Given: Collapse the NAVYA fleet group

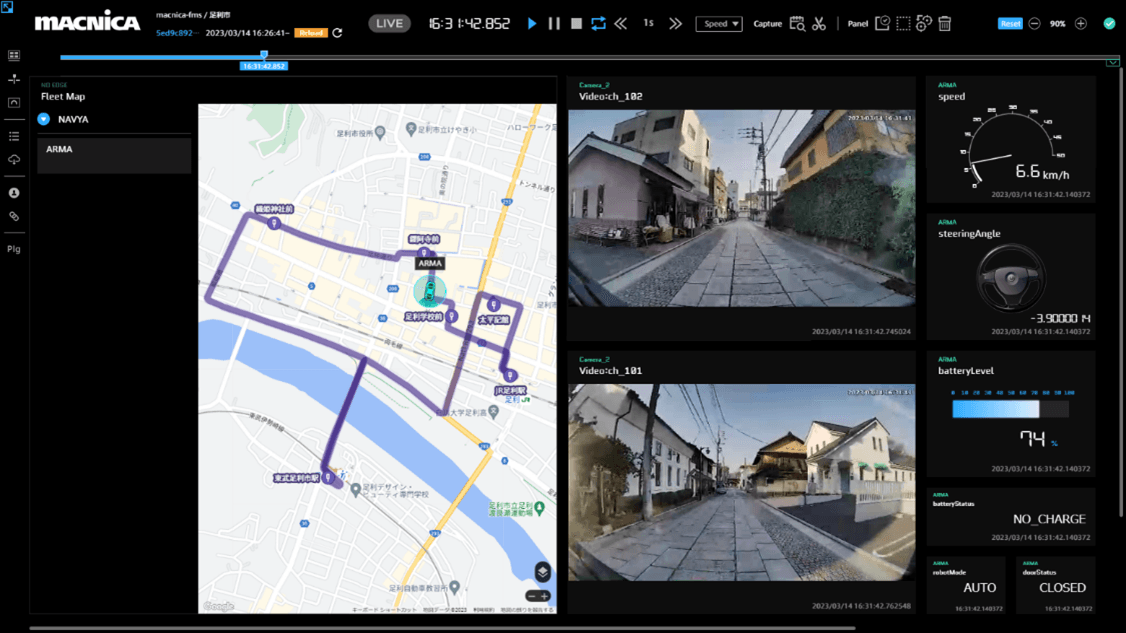Looking at the screenshot, I should coord(44,119).
